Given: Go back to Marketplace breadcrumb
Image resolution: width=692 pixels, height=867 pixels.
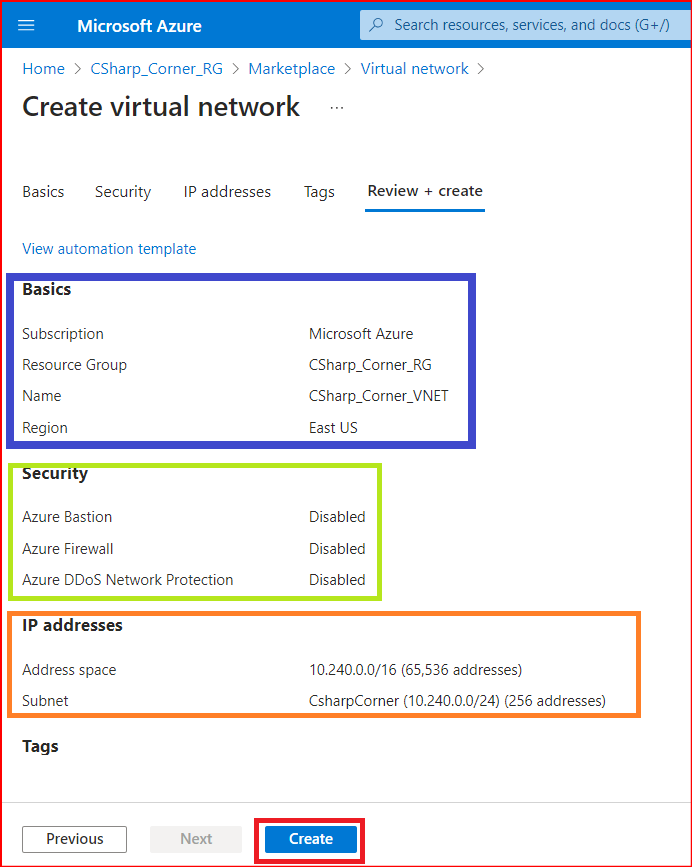Looking at the screenshot, I should point(291,69).
